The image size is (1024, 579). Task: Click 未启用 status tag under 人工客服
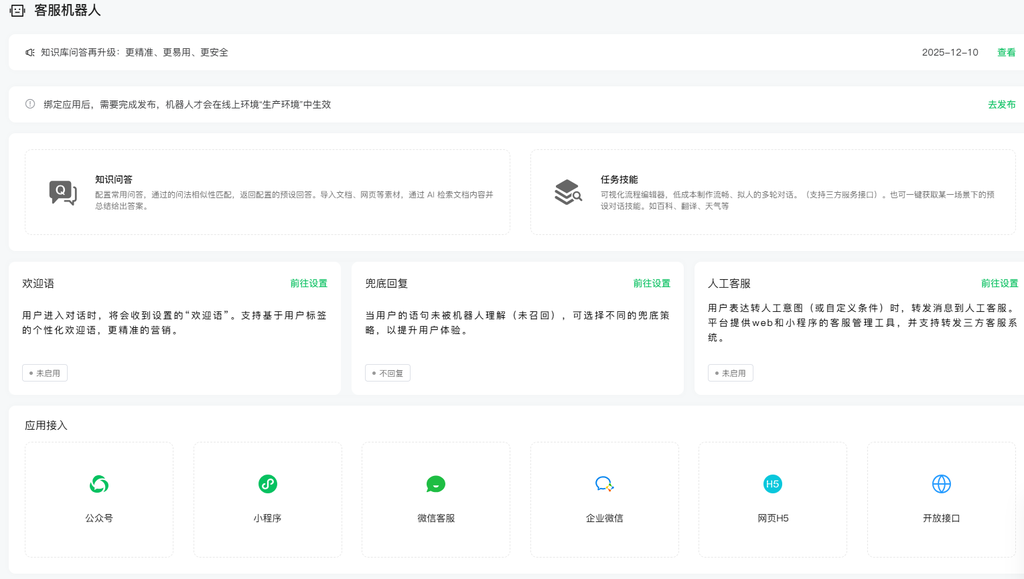[730, 373]
